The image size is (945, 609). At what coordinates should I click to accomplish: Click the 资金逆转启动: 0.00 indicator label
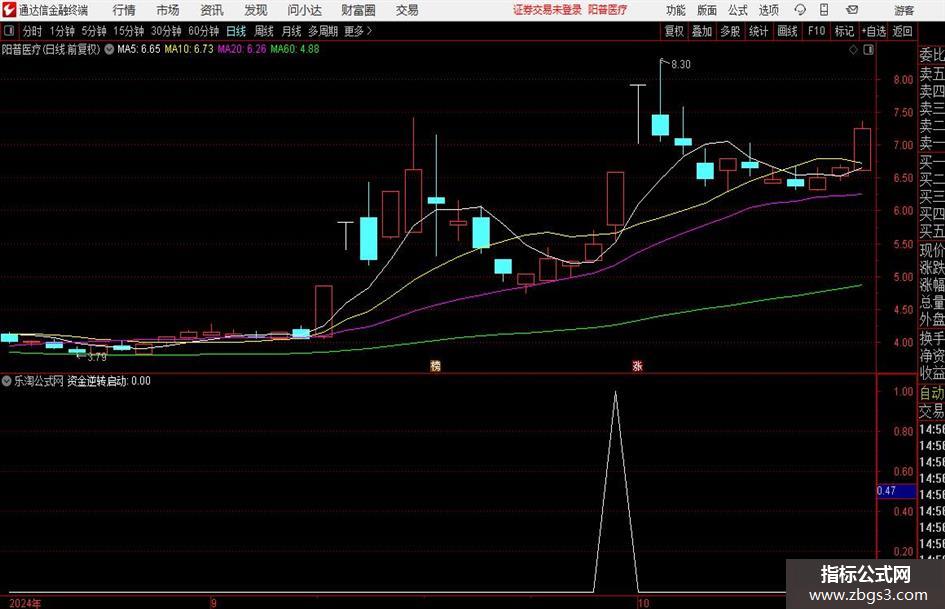point(108,381)
